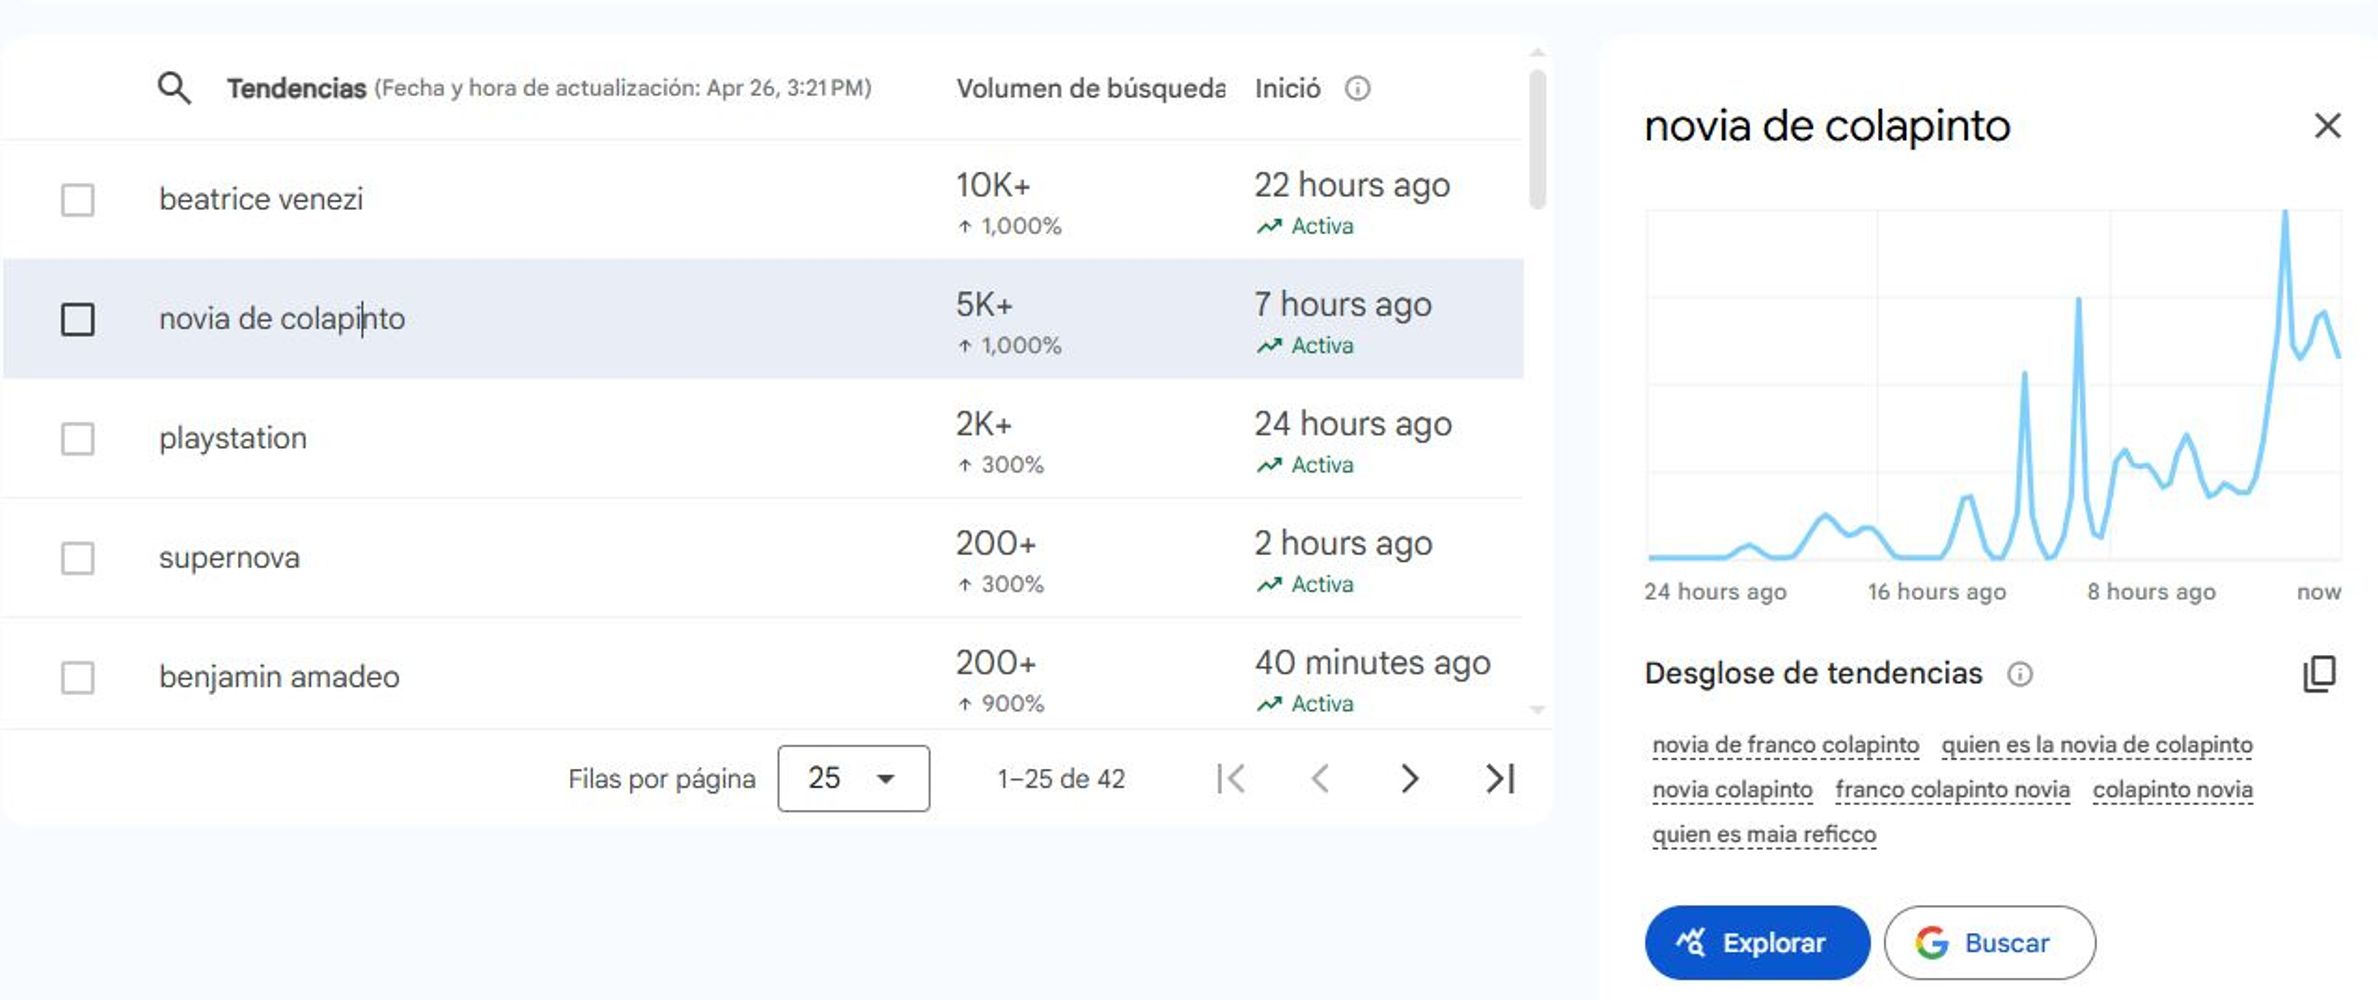Image resolution: width=2378 pixels, height=1000 pixels.
Task: Go to the next page of results
Action: [x=1409, y=778]
